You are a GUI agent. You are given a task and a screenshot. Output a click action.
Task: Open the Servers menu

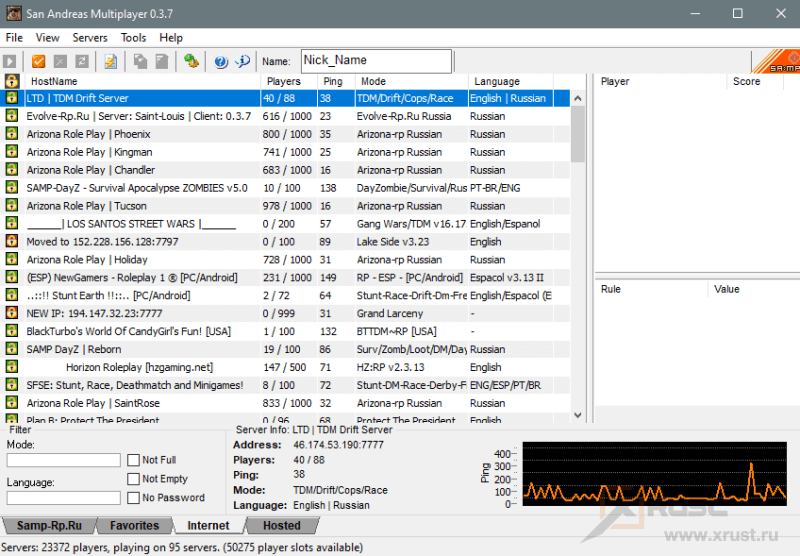pyautogui.click(x=90, y=37)
